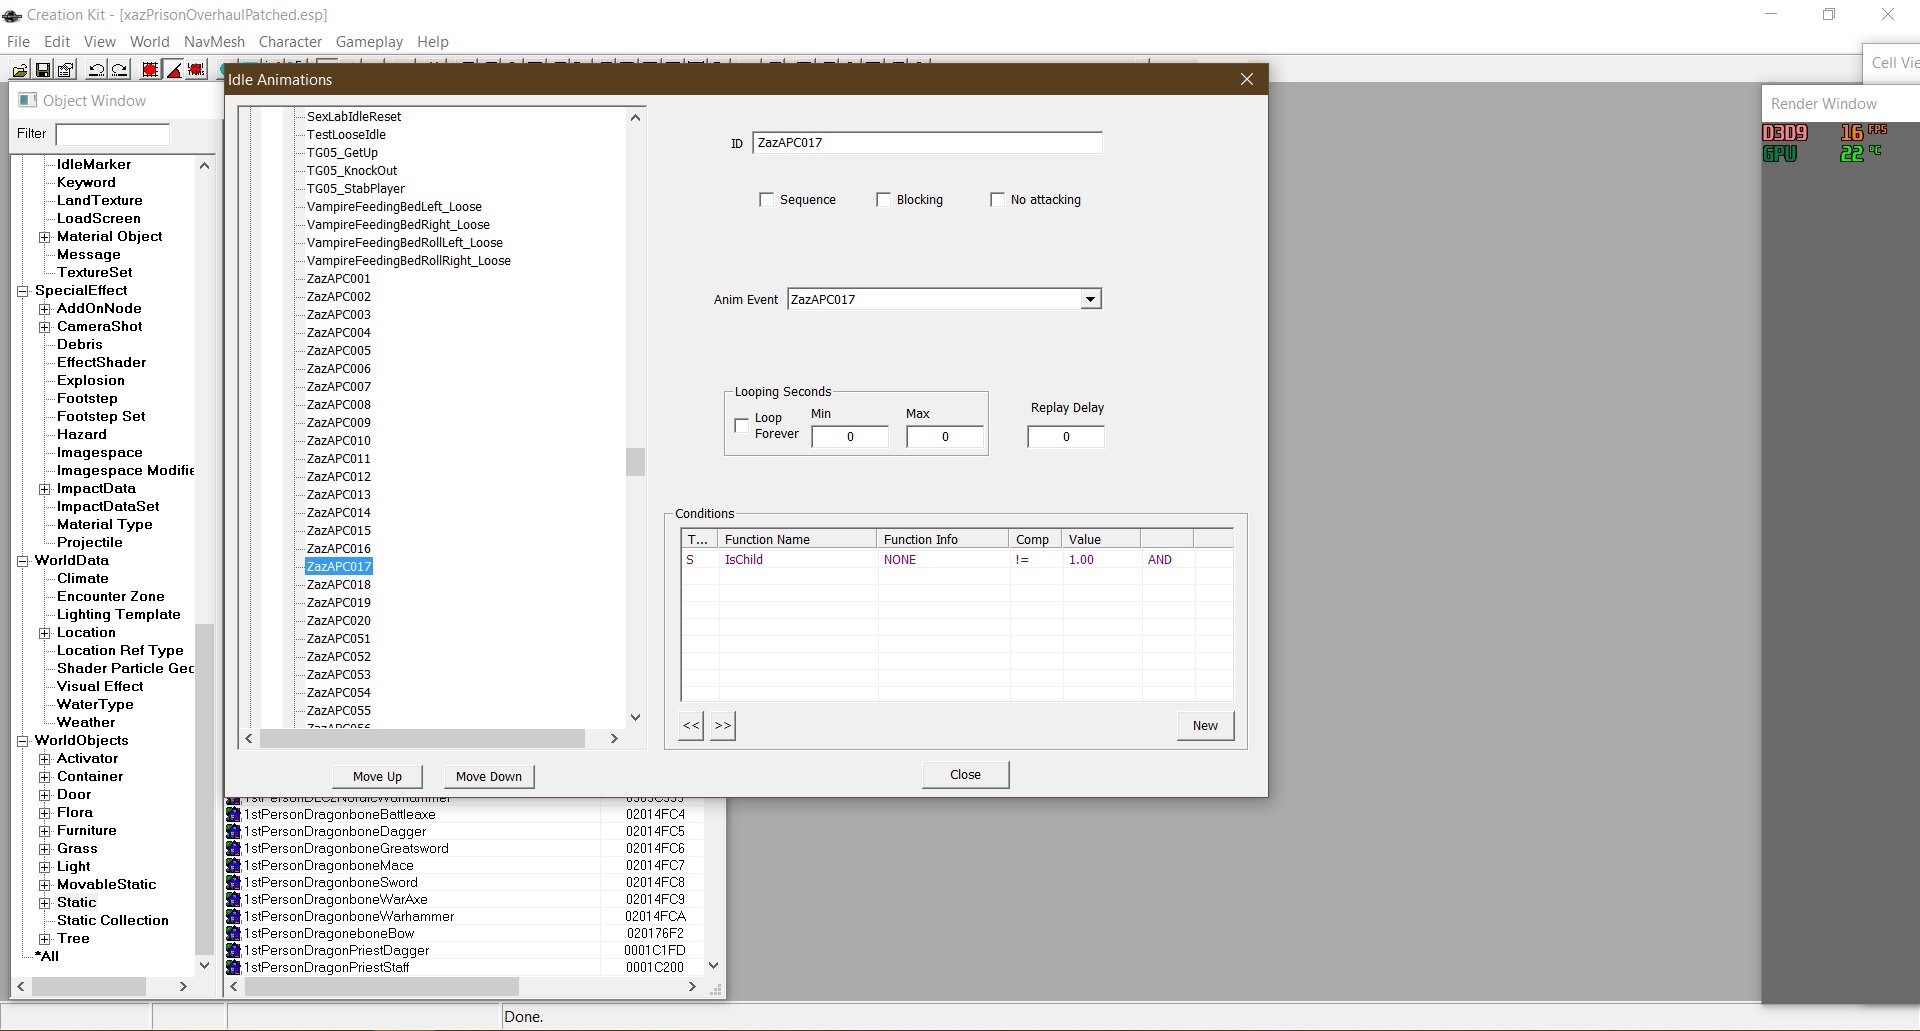Select the 1stPersonDragonboneWarAxe row icon
The width and height of the screenshot is (1920, 1031).
coord(233,899)
